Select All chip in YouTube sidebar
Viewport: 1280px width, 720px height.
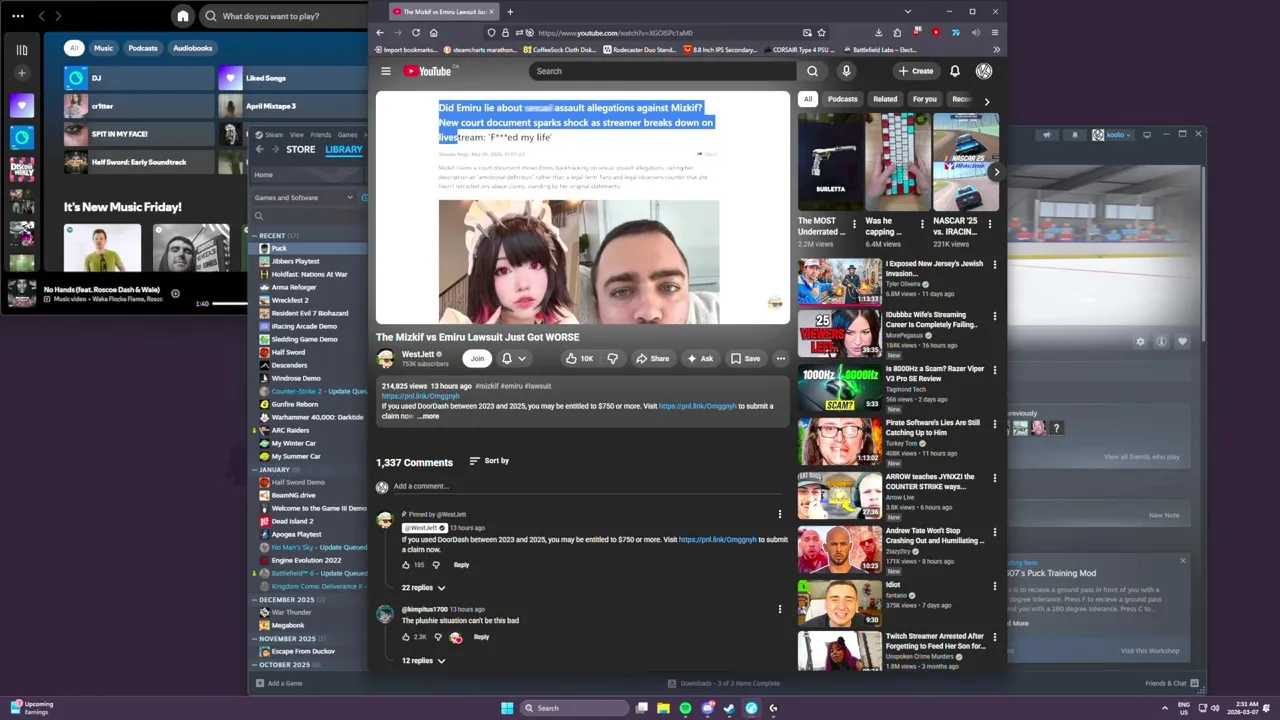click(x=807, y=99)
